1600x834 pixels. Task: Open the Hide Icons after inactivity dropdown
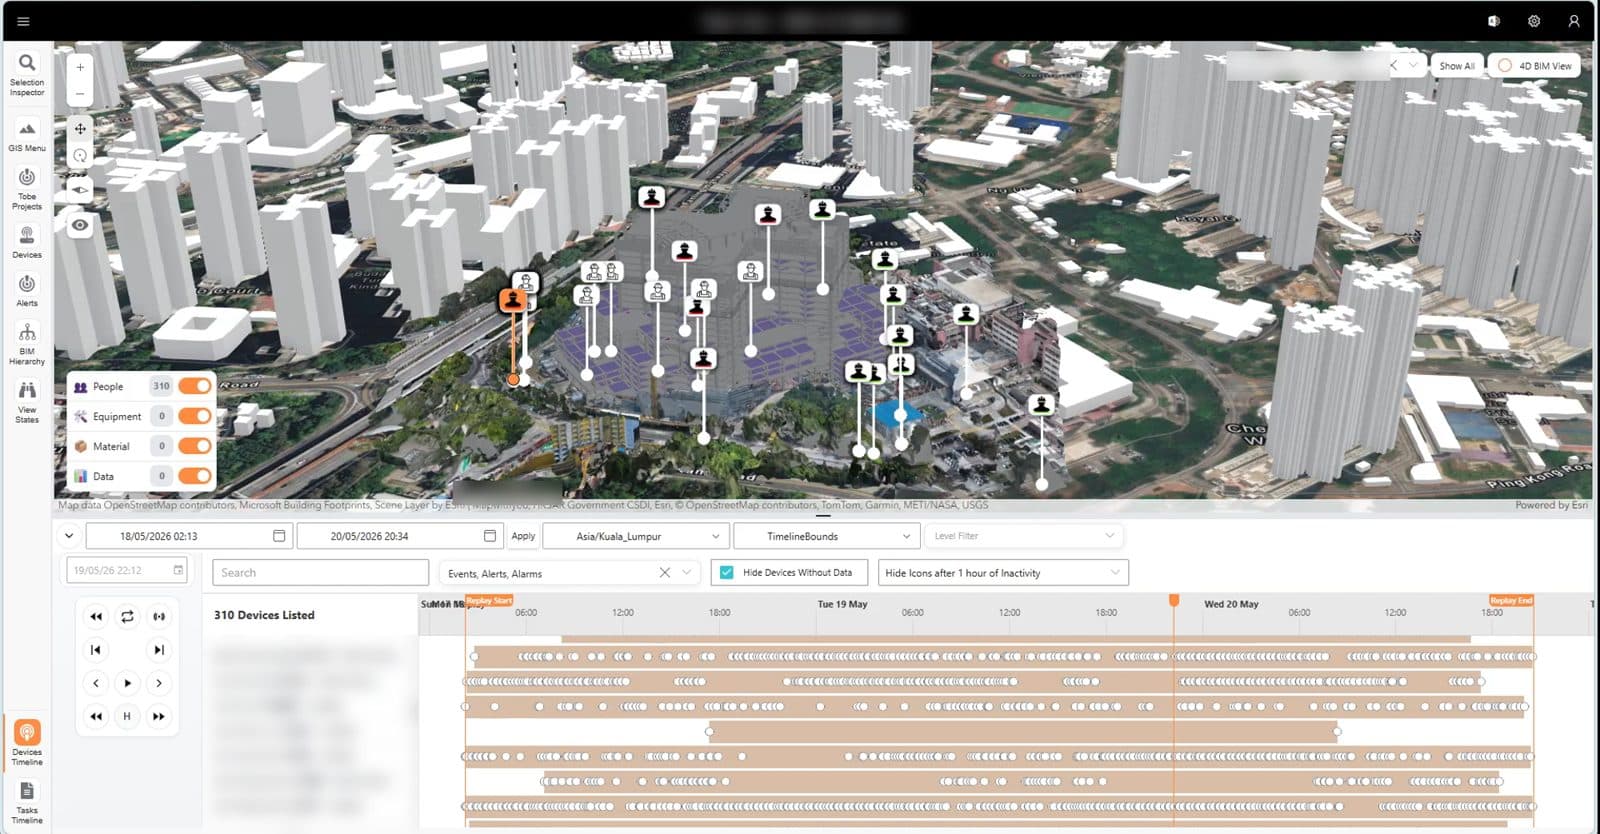pyautogui.click(x=1003, y=573)
